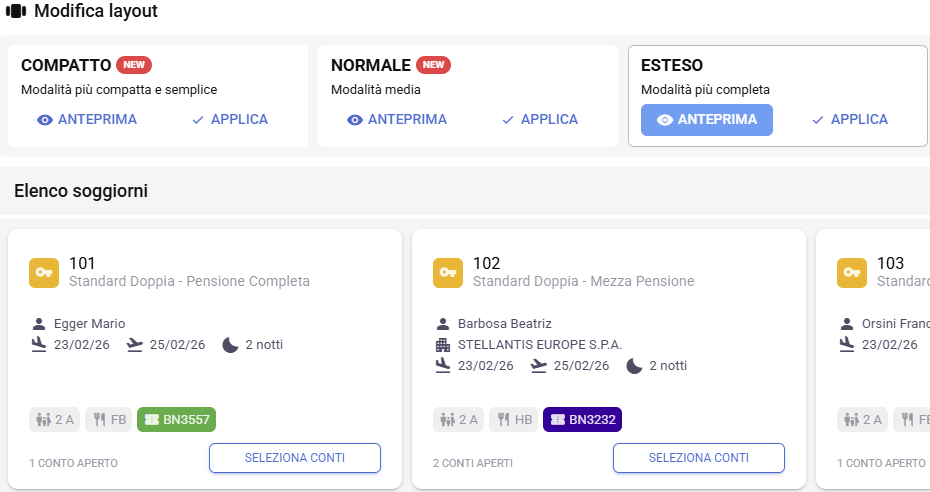Click the 2 A guests badge in room 101
This screenshot has height=492, width=930.
click(55, 420)
